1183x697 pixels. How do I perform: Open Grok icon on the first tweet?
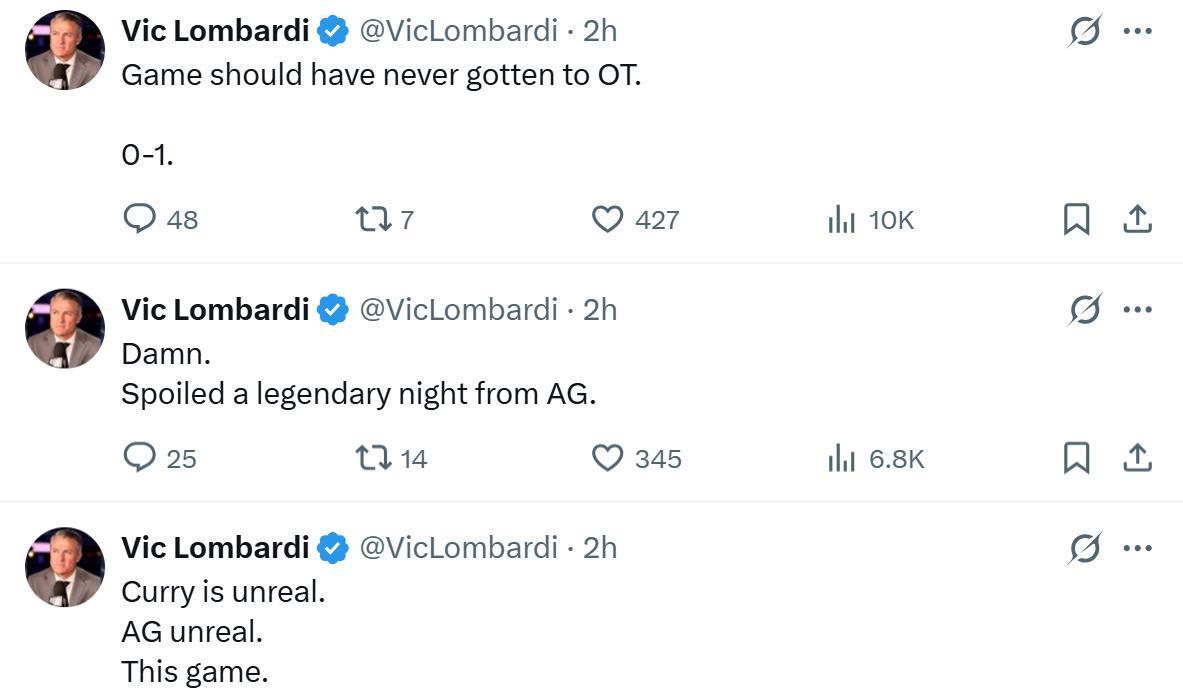1084,31
